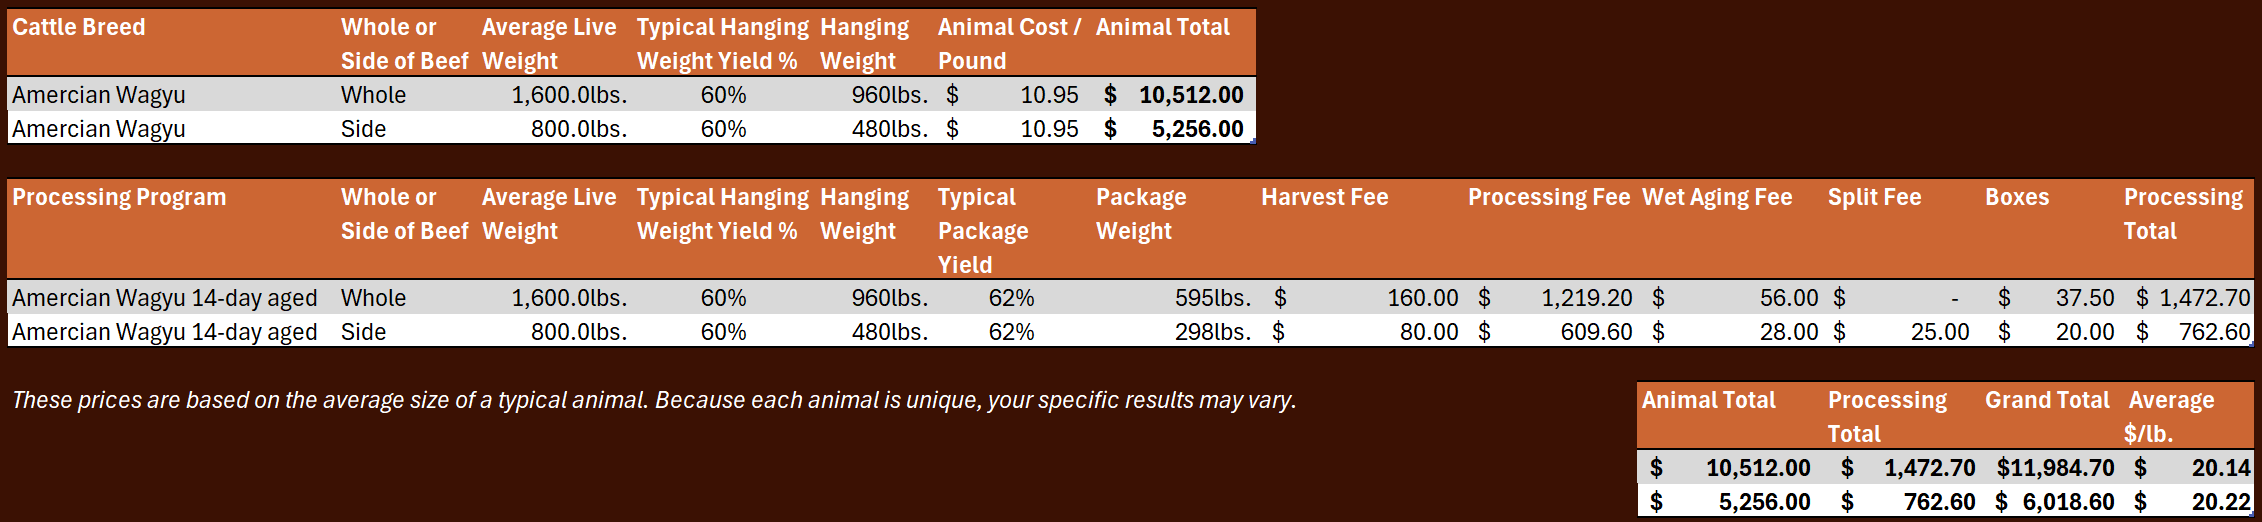
Task: Click the italic pricing disclaimer note
Action: [x=654, y=400]
